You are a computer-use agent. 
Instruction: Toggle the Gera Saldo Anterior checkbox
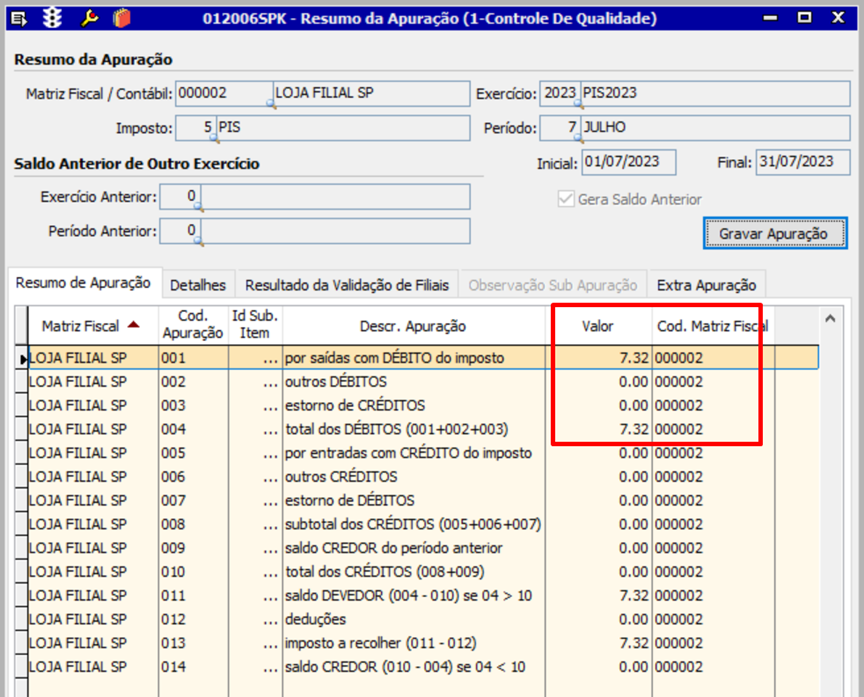pos(566,199)
